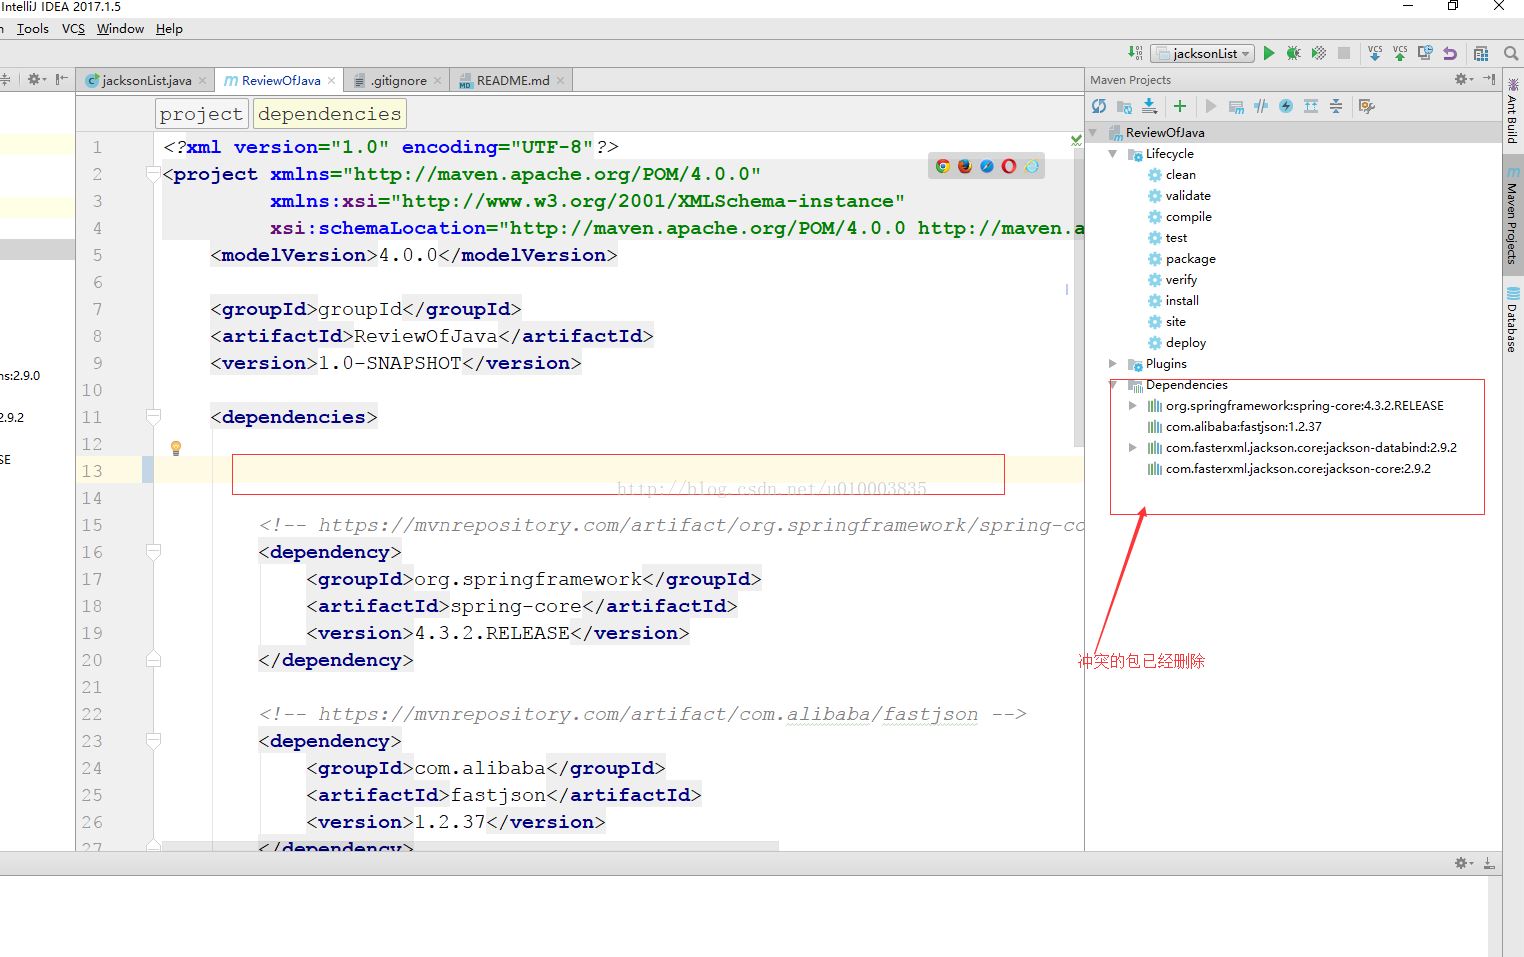This screenshot has height=957, width=1524.
Task: Reimport all Maven projects
Action: [x=1099, y=106]
